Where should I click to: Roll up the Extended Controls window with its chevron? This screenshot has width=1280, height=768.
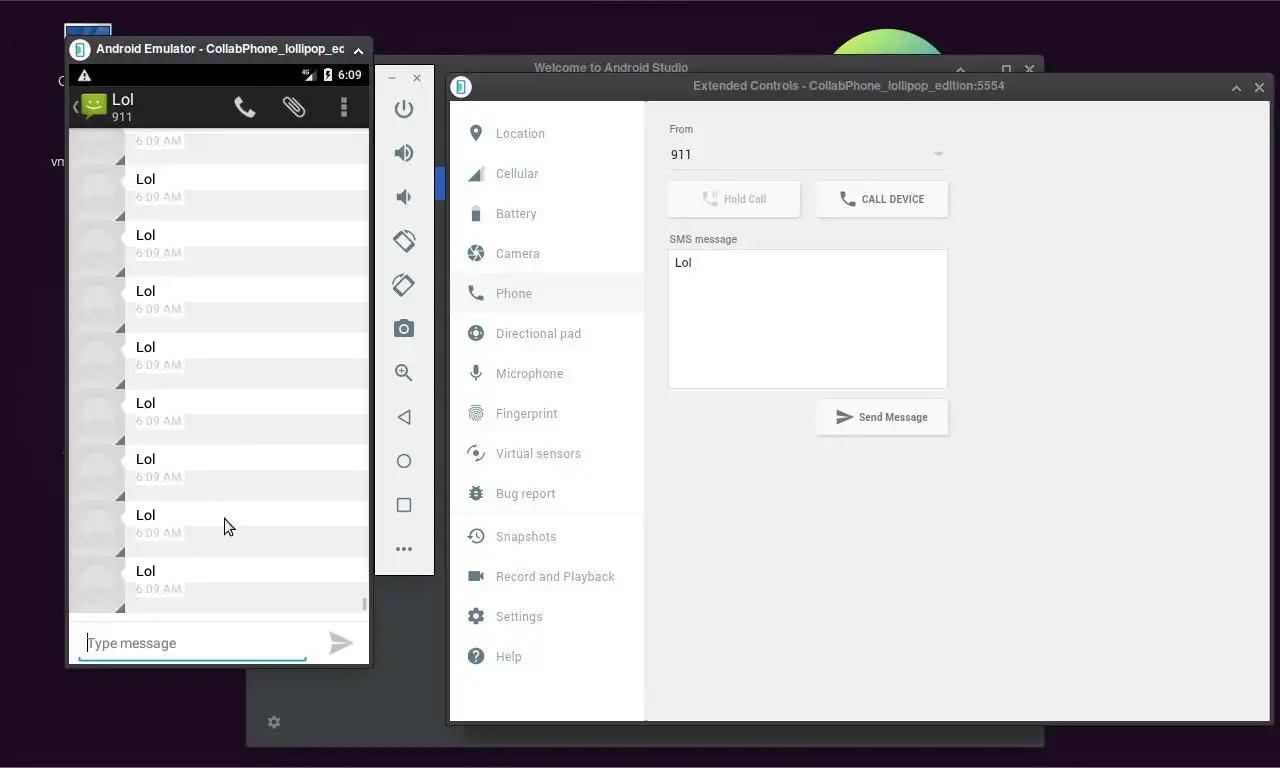[x=1236, y=88]
